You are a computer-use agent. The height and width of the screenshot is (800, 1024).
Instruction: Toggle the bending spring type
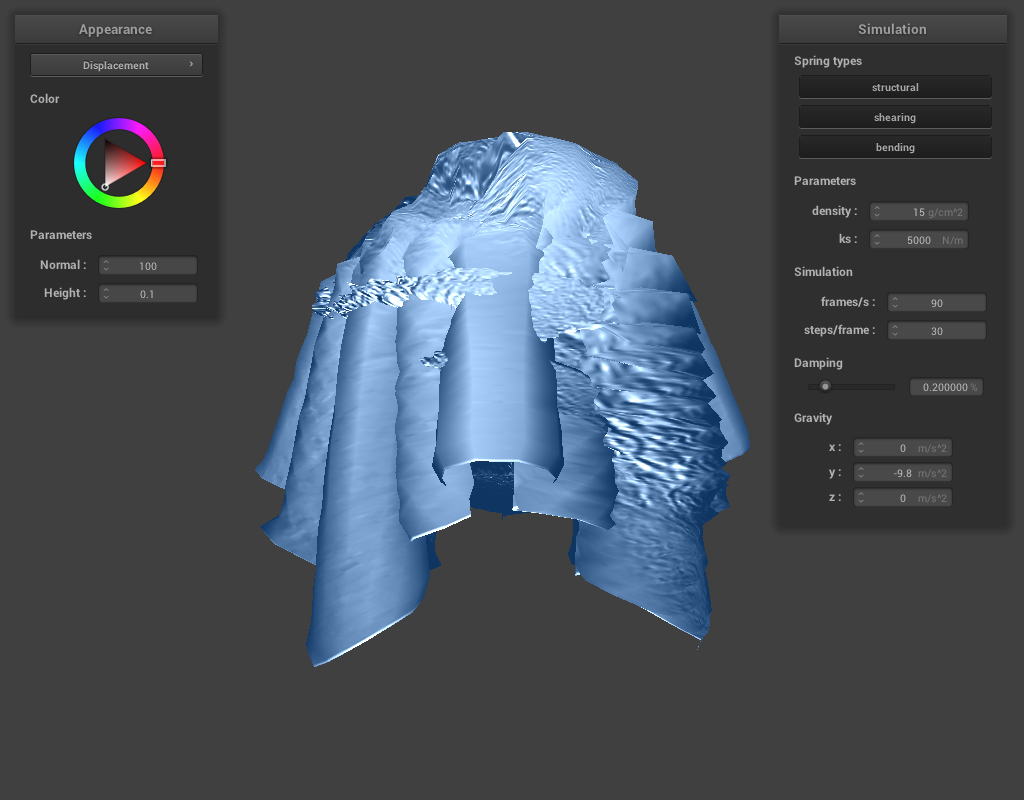click(x=894, y=147)
